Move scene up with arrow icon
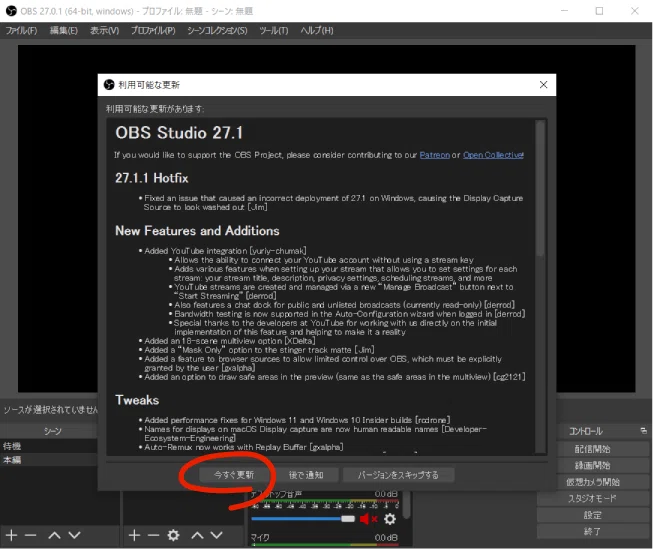The image size is (653, 549). (54, 535)
